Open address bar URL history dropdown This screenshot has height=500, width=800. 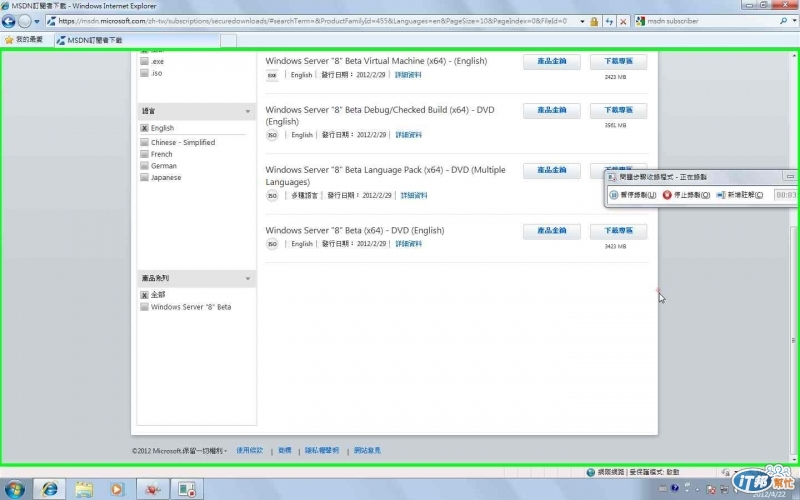tap(582, 21)
